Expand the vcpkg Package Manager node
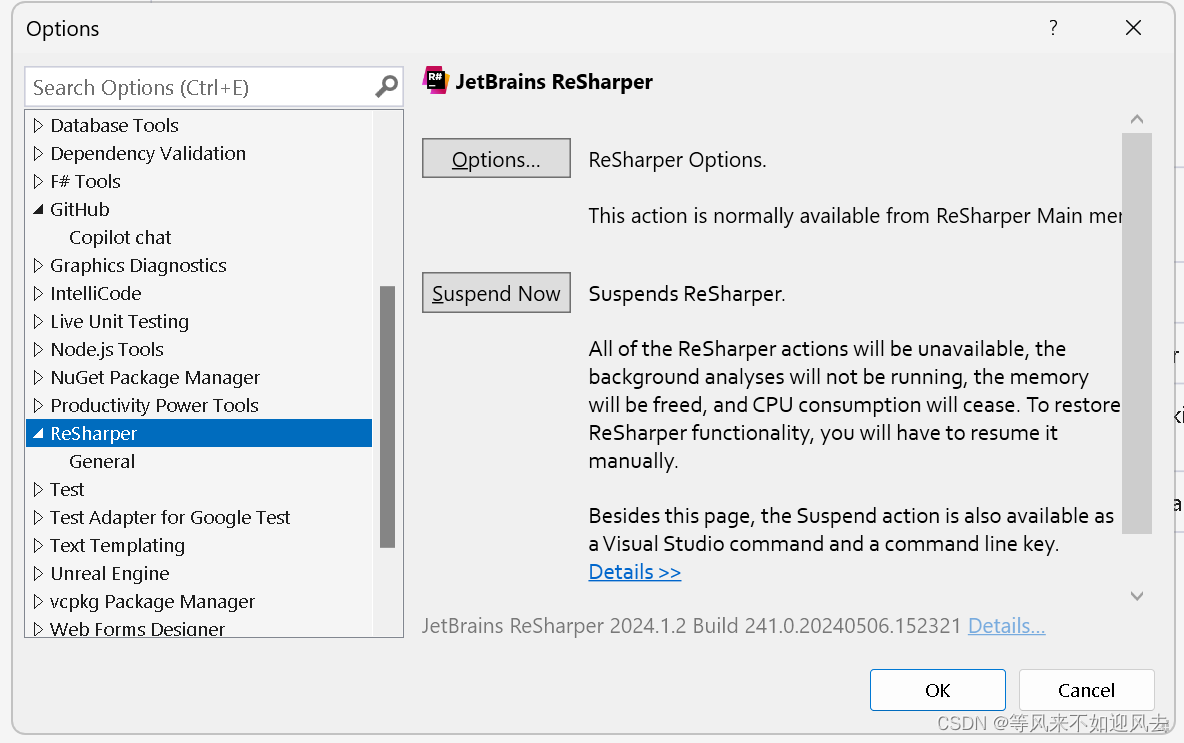Screen dimensions: 1184x743 (38, 601)
